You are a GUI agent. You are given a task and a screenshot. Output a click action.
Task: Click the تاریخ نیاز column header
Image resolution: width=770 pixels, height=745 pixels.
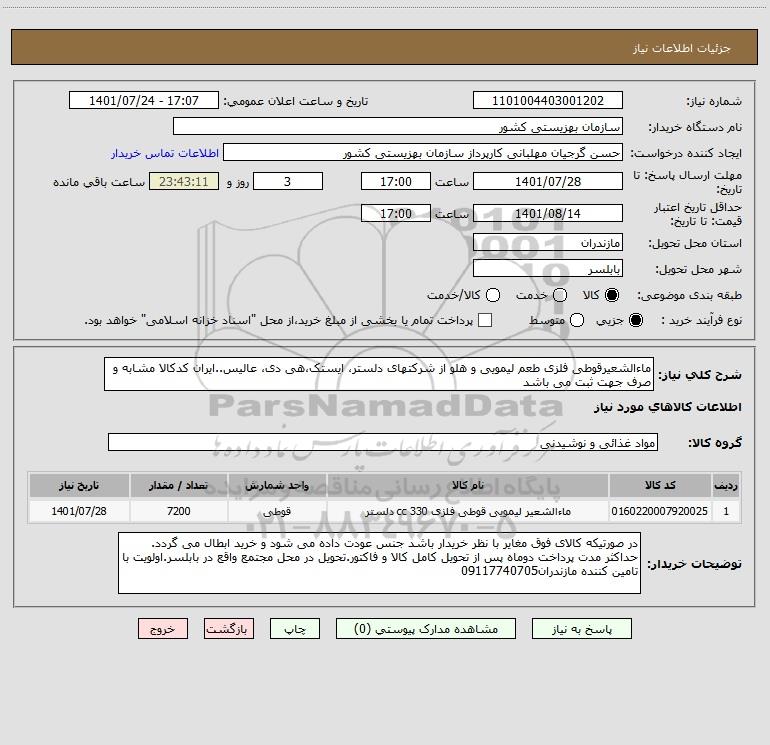tap(79, 485)
